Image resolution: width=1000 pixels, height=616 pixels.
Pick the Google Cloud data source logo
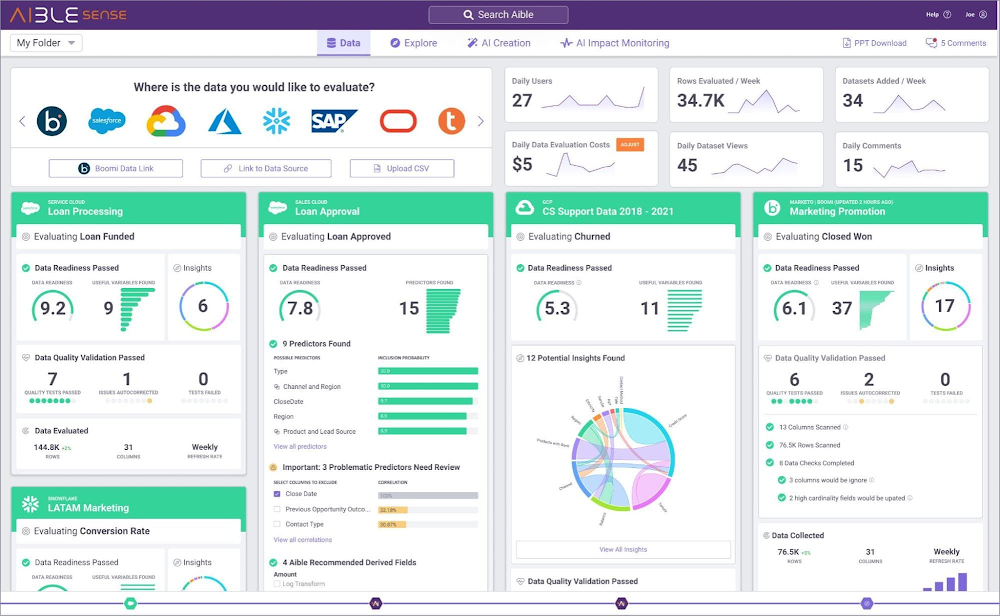(166, 121)
